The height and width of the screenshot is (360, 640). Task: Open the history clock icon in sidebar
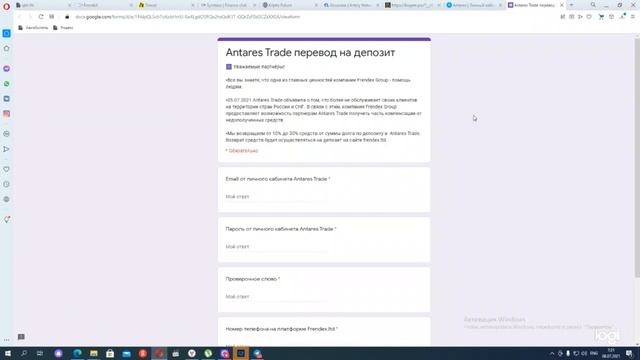tap(7, 184)
